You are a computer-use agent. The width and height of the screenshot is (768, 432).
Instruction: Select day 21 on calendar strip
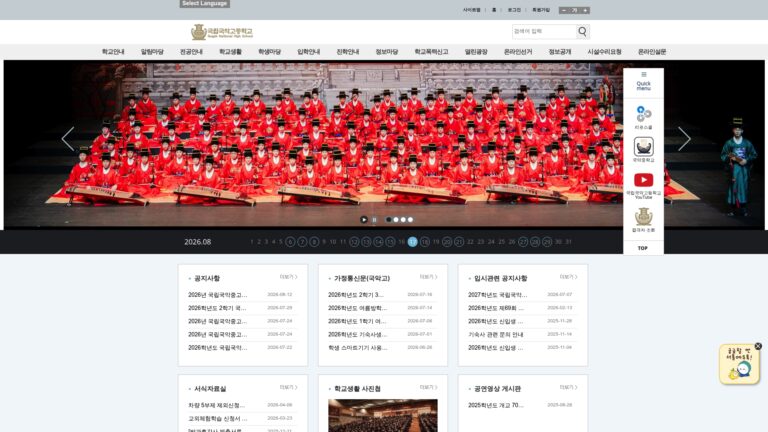[459, 241]
